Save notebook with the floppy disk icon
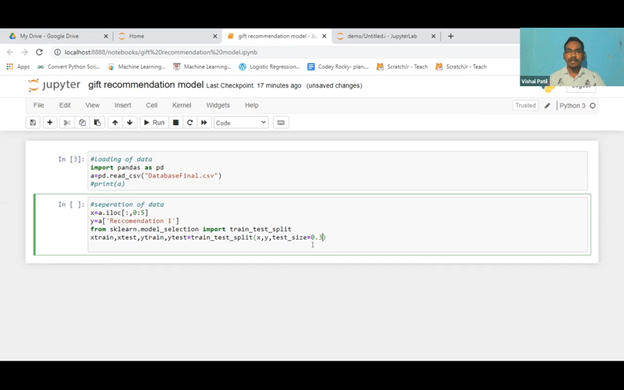The width and height of the screenshot is (624, 390). pos(33,123)
